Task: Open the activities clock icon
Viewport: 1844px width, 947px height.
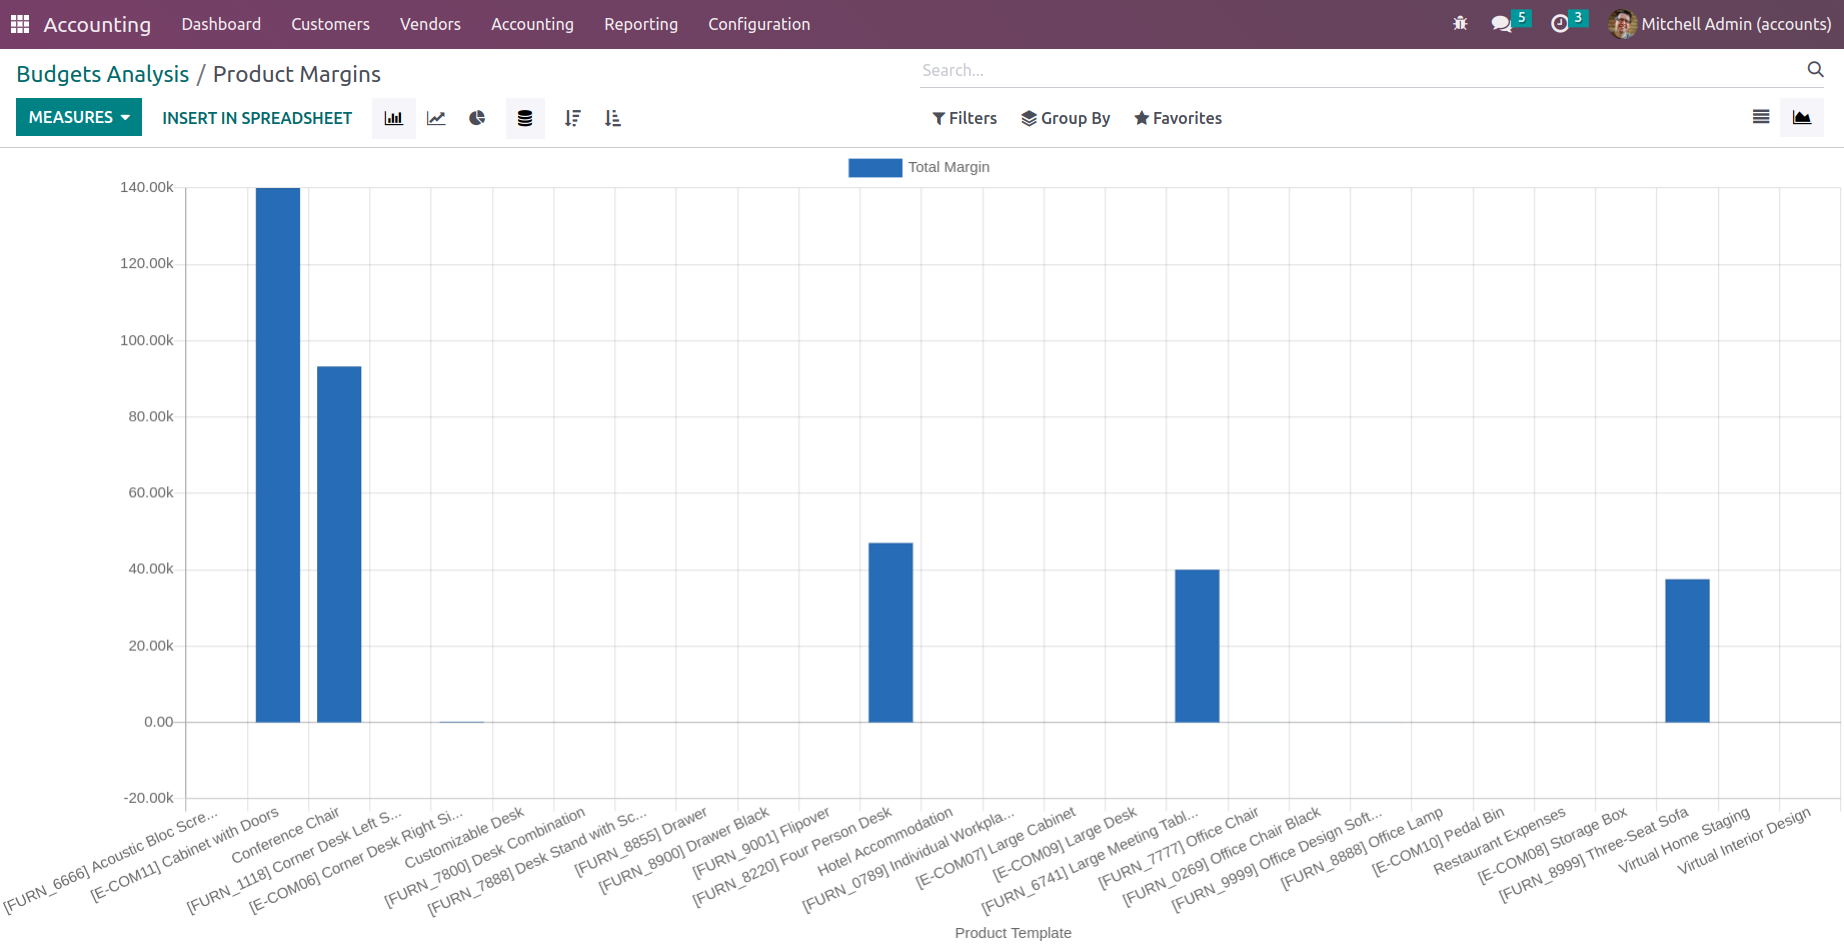Action: pyautogui.click(x=1560, y=24)
